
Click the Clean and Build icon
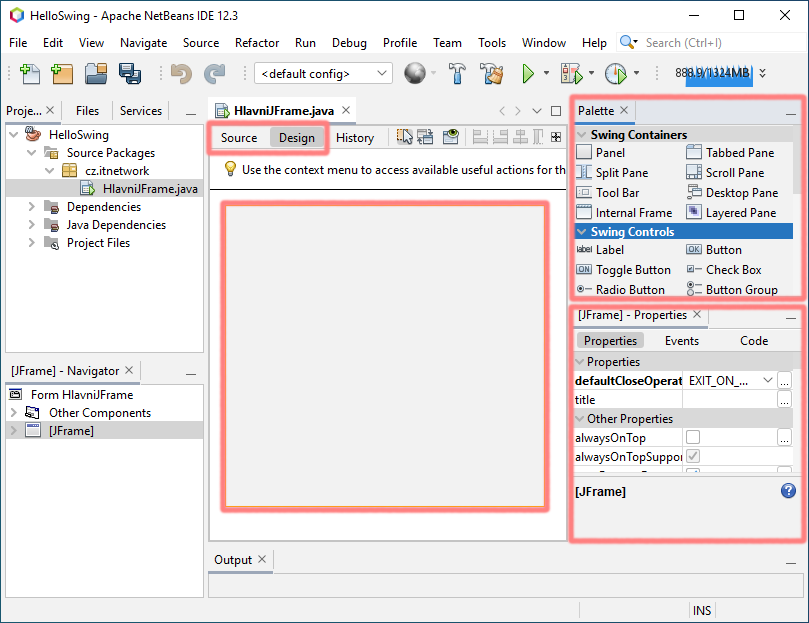coord(491,73)
